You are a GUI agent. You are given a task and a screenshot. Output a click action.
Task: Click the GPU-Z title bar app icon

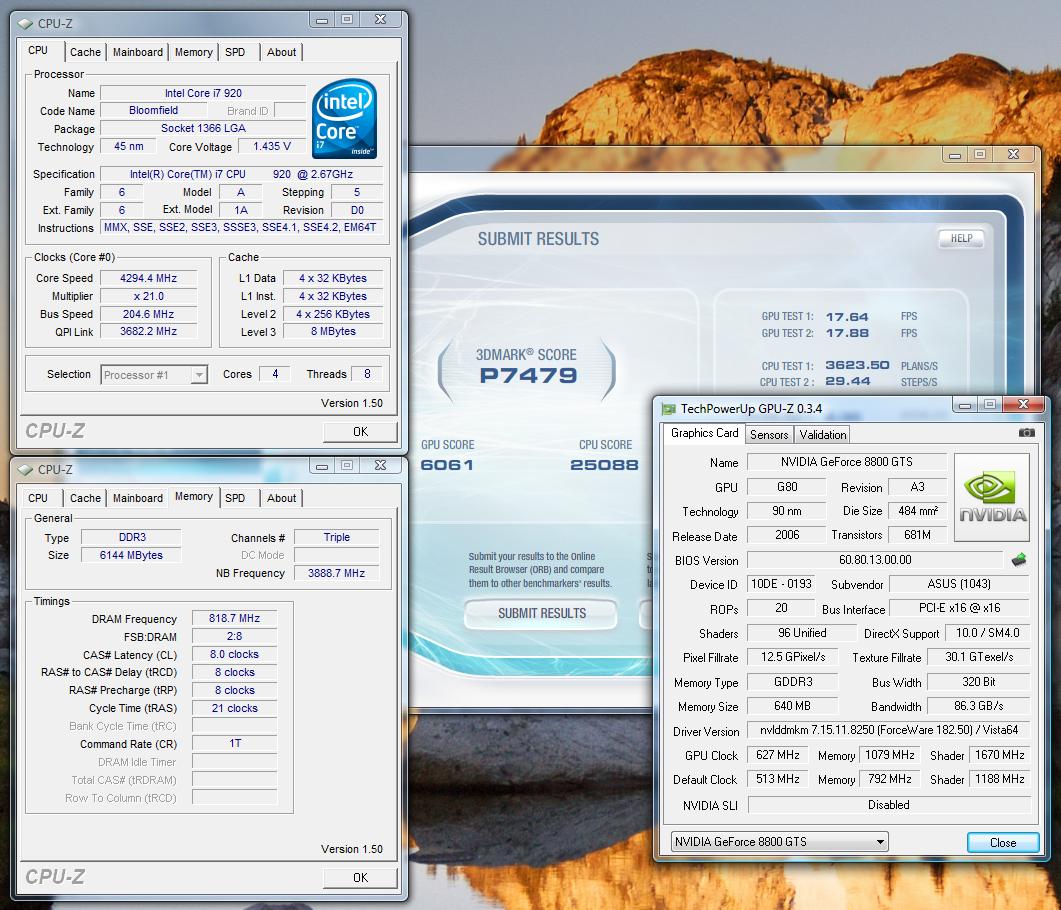pos(669,409)
